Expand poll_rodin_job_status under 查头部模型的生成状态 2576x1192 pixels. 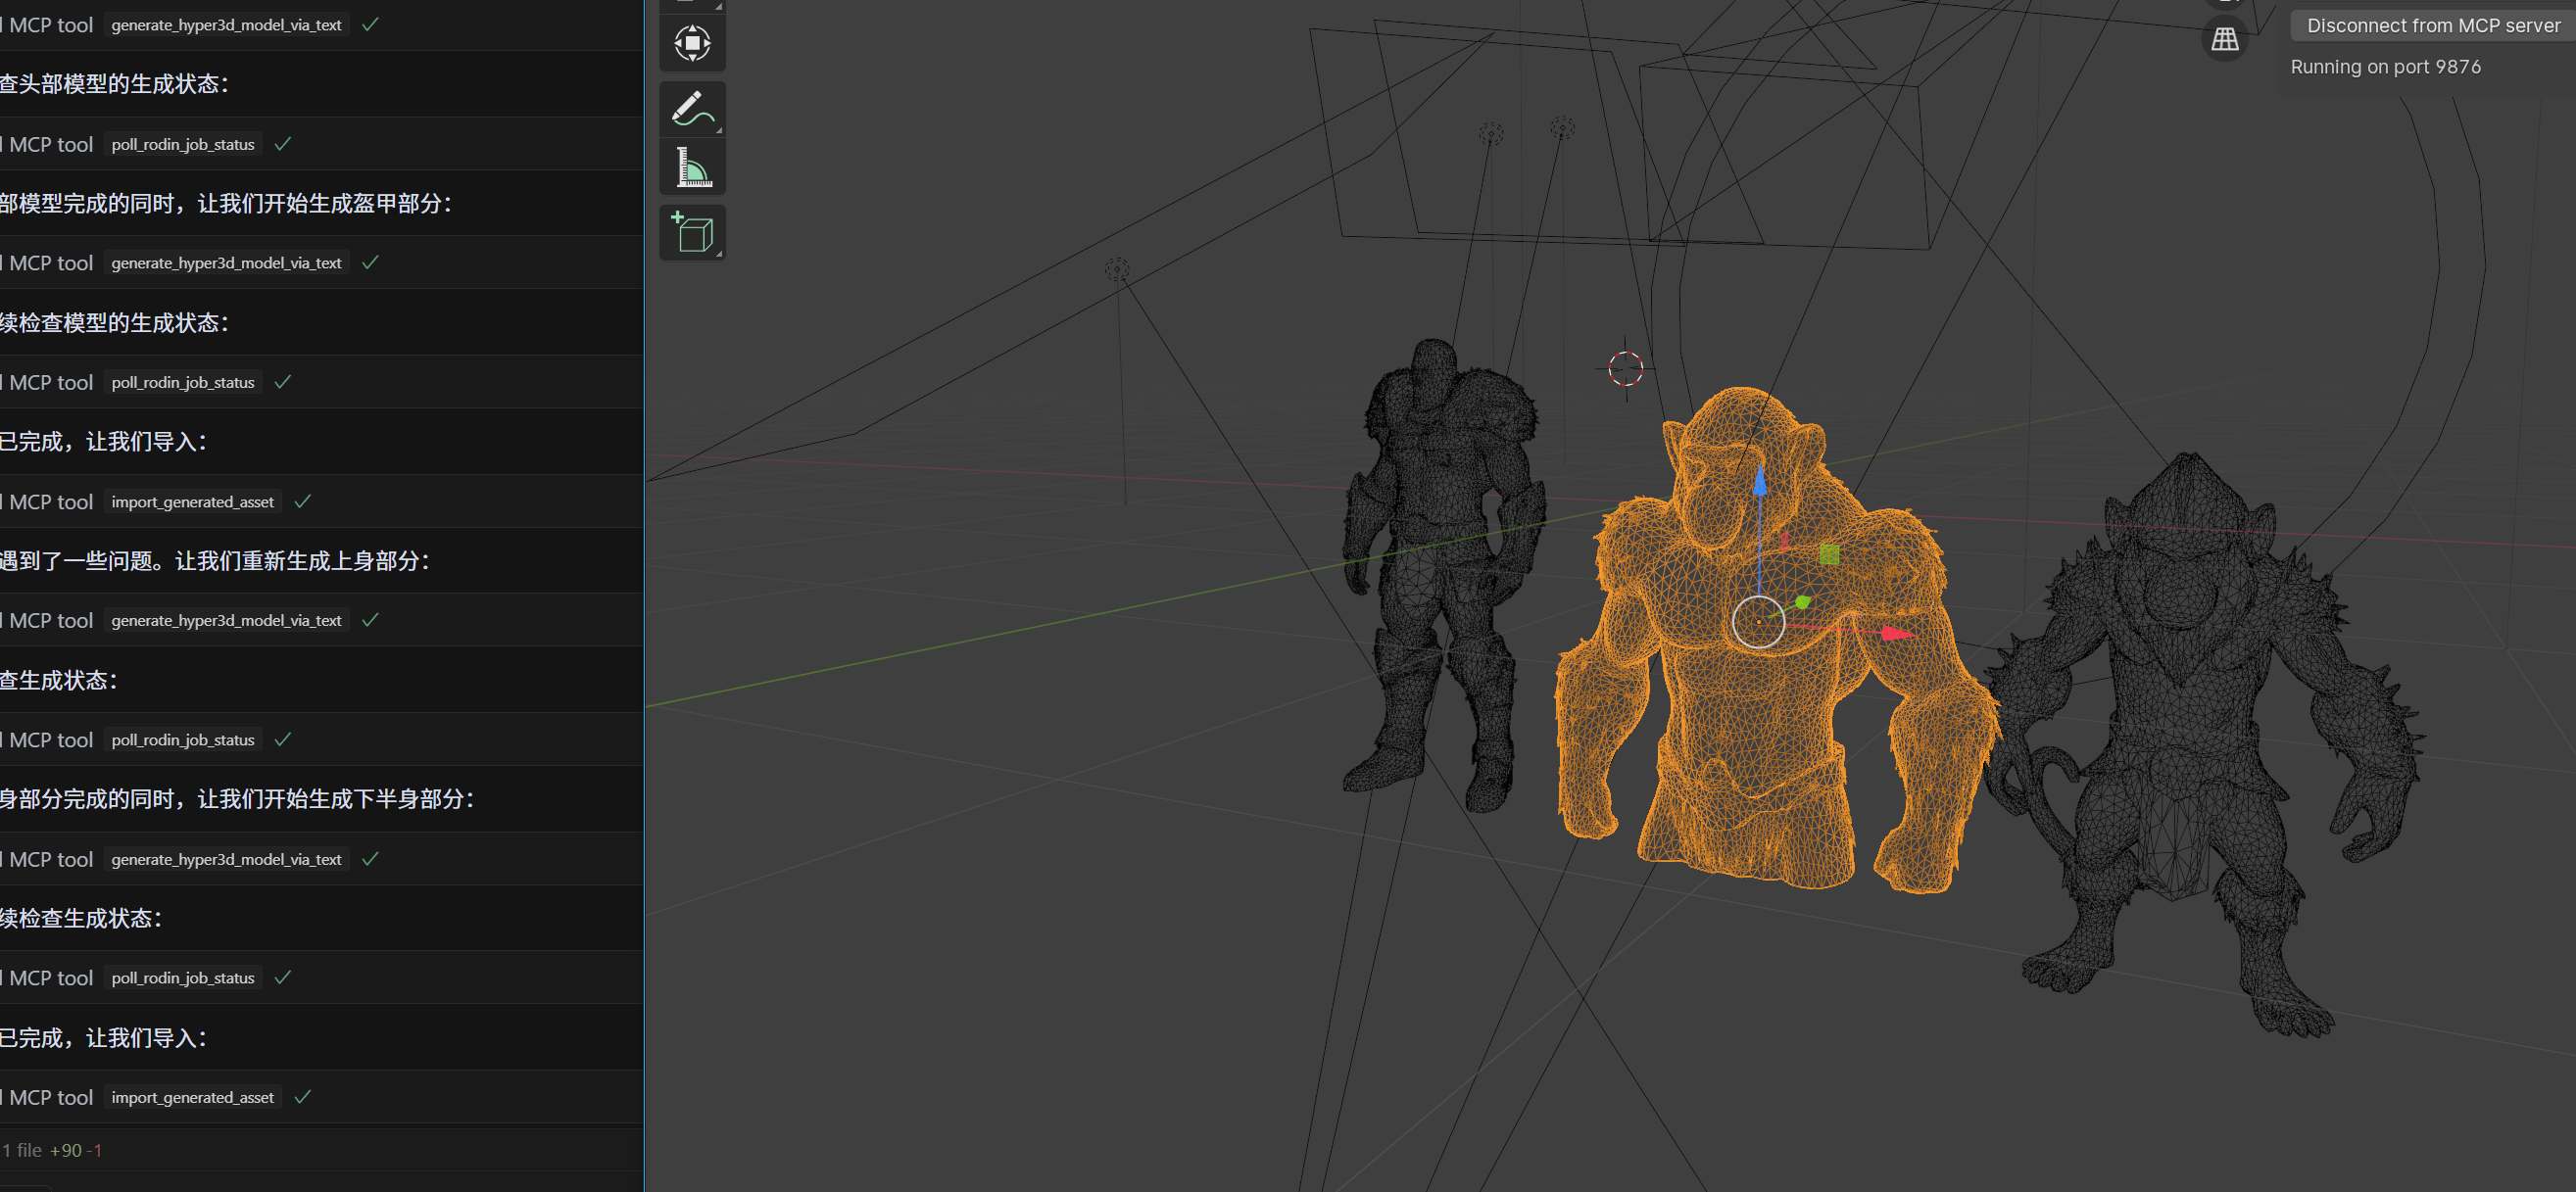click(183, 144)
